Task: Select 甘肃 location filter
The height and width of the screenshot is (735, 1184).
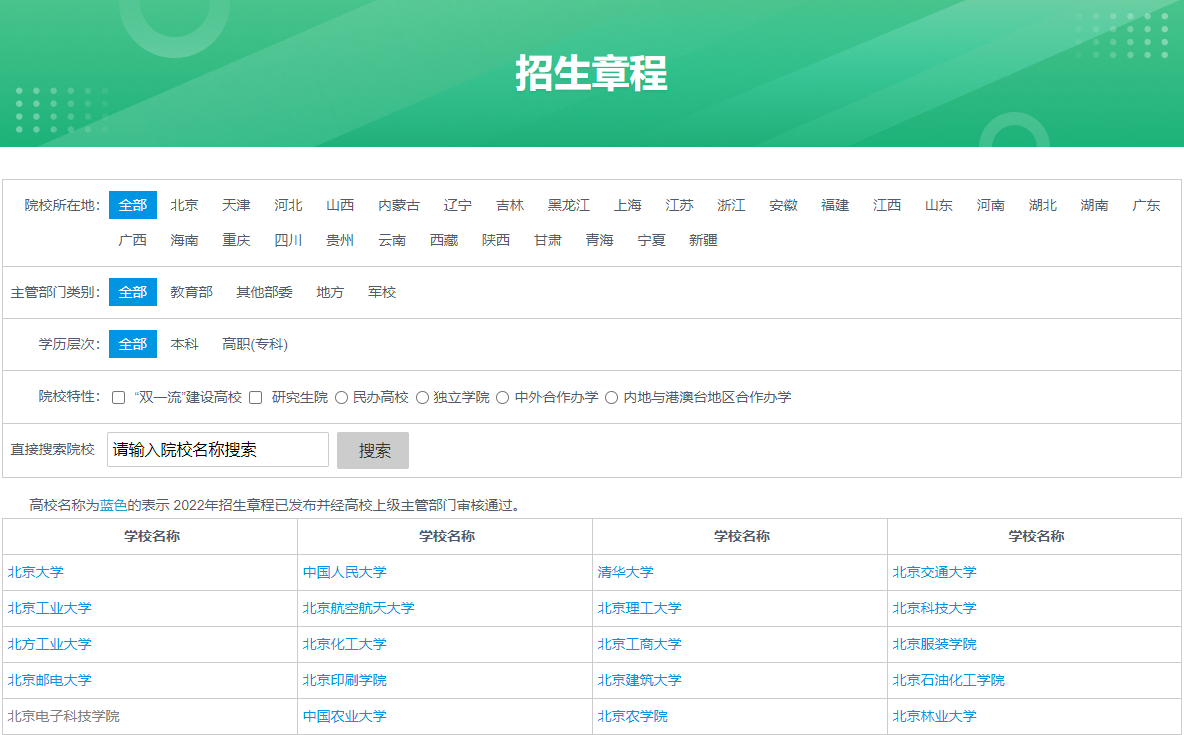Action: tap(547, 239)
